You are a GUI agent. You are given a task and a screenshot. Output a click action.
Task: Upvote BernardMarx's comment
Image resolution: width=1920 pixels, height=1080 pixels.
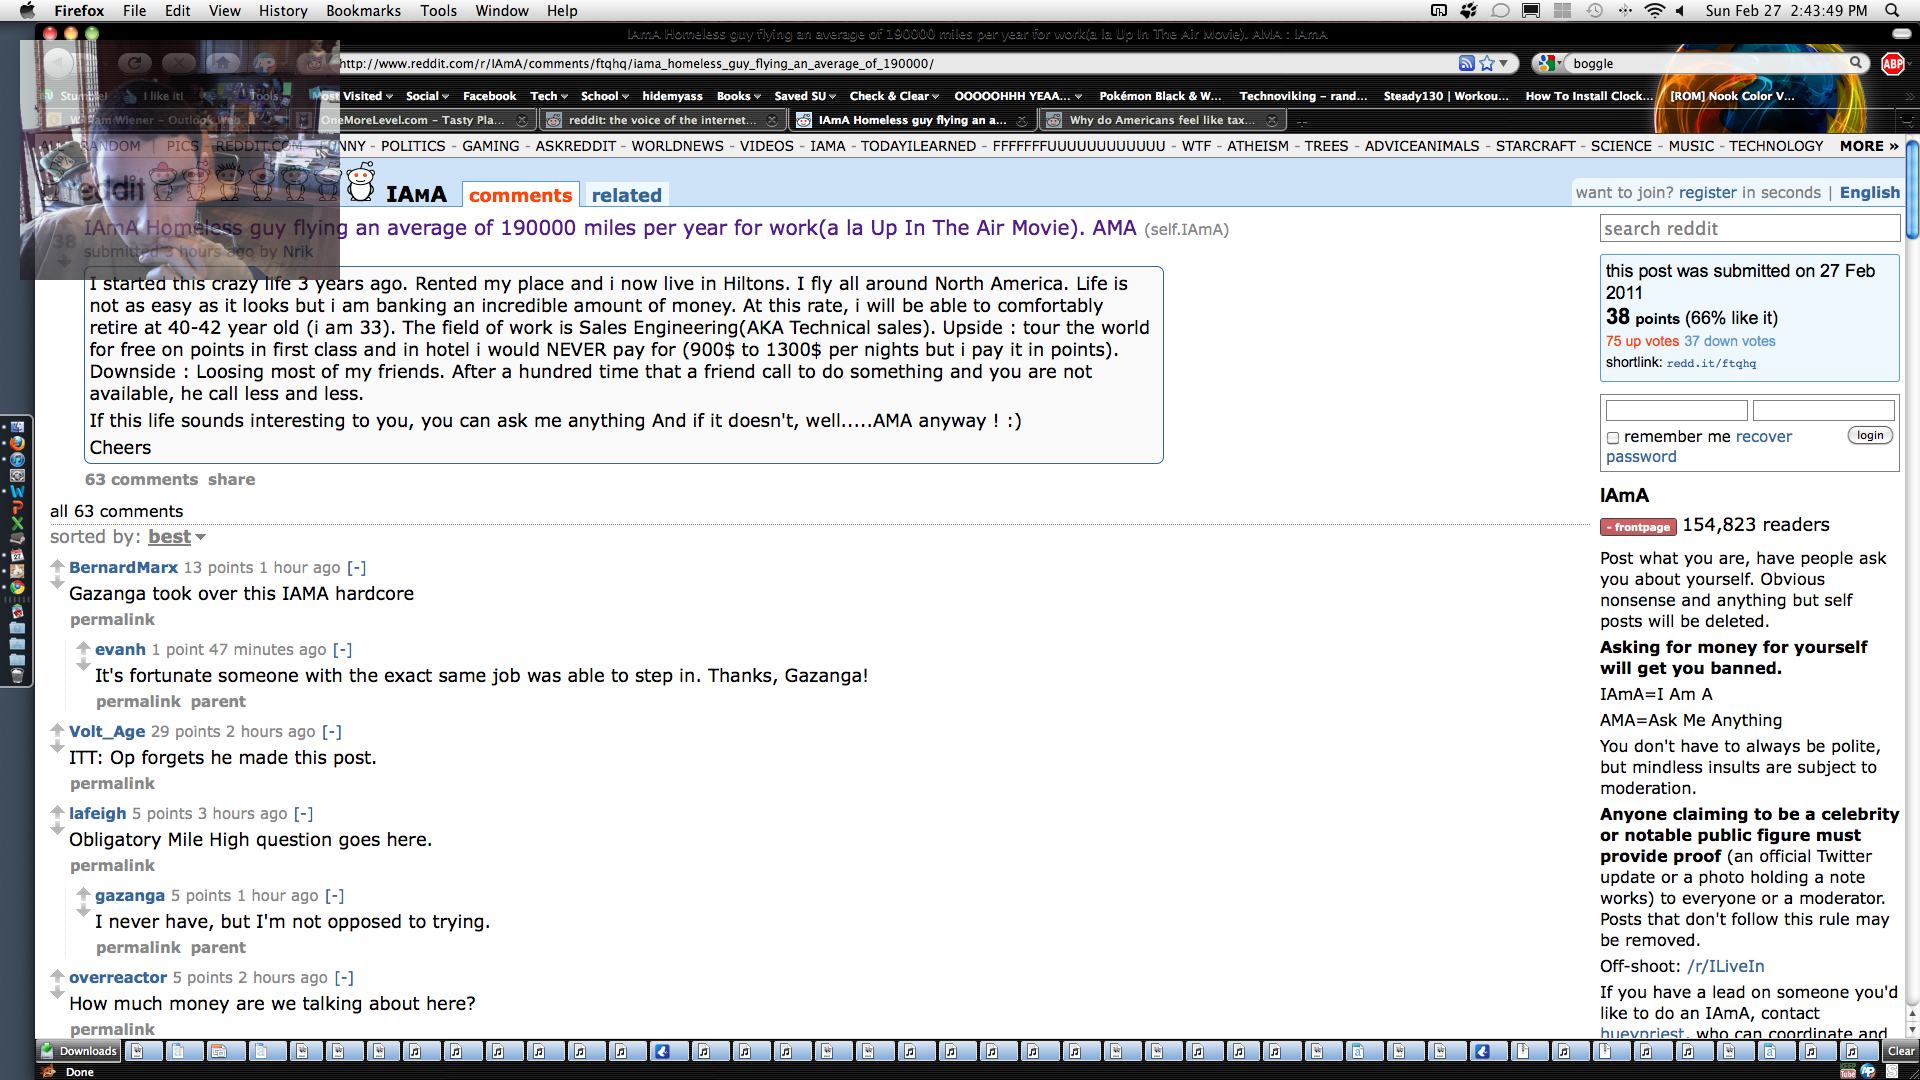pos(57,565)
